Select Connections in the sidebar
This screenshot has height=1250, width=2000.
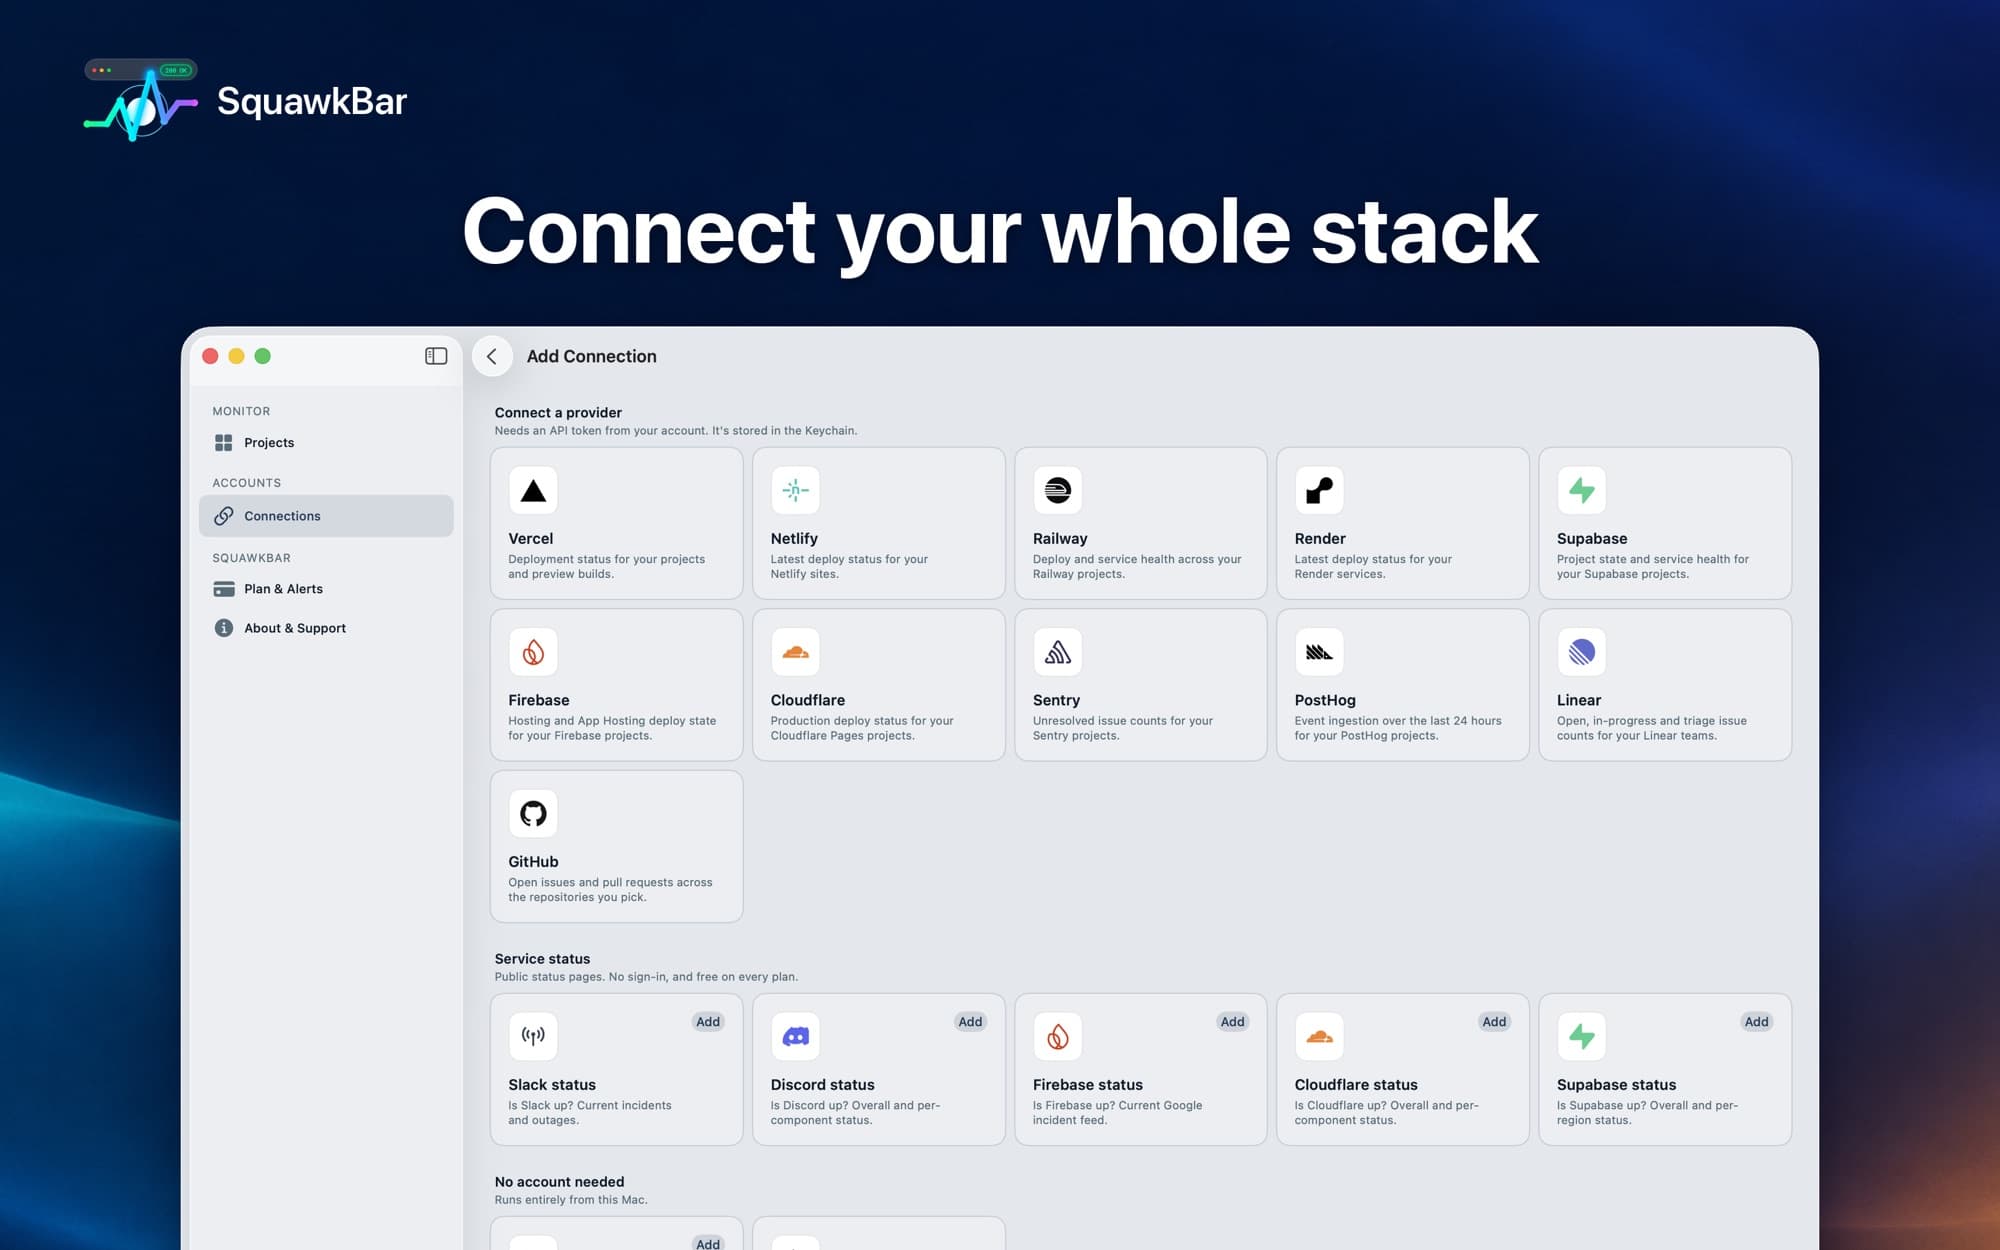pos(326,516)
